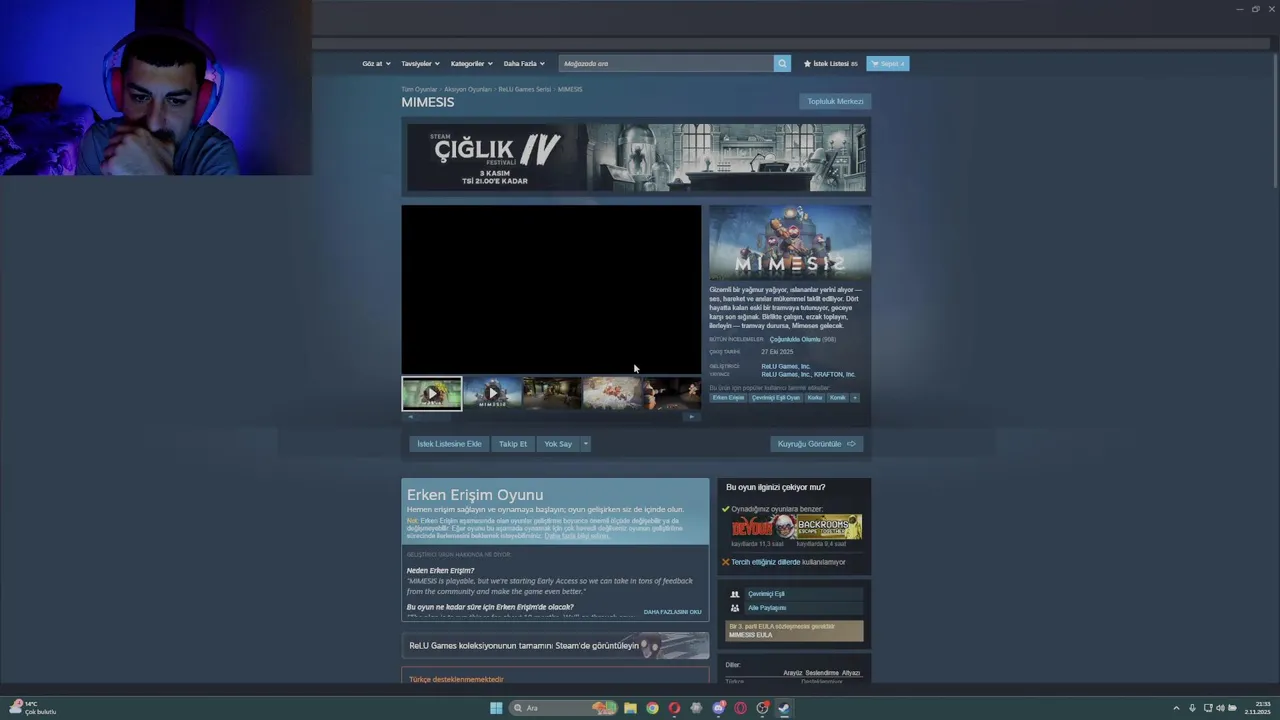Screen dimensions: 1280x720
Task: Click the Çevrimiçi Eşli co-op icon
Action: point(735,594)
